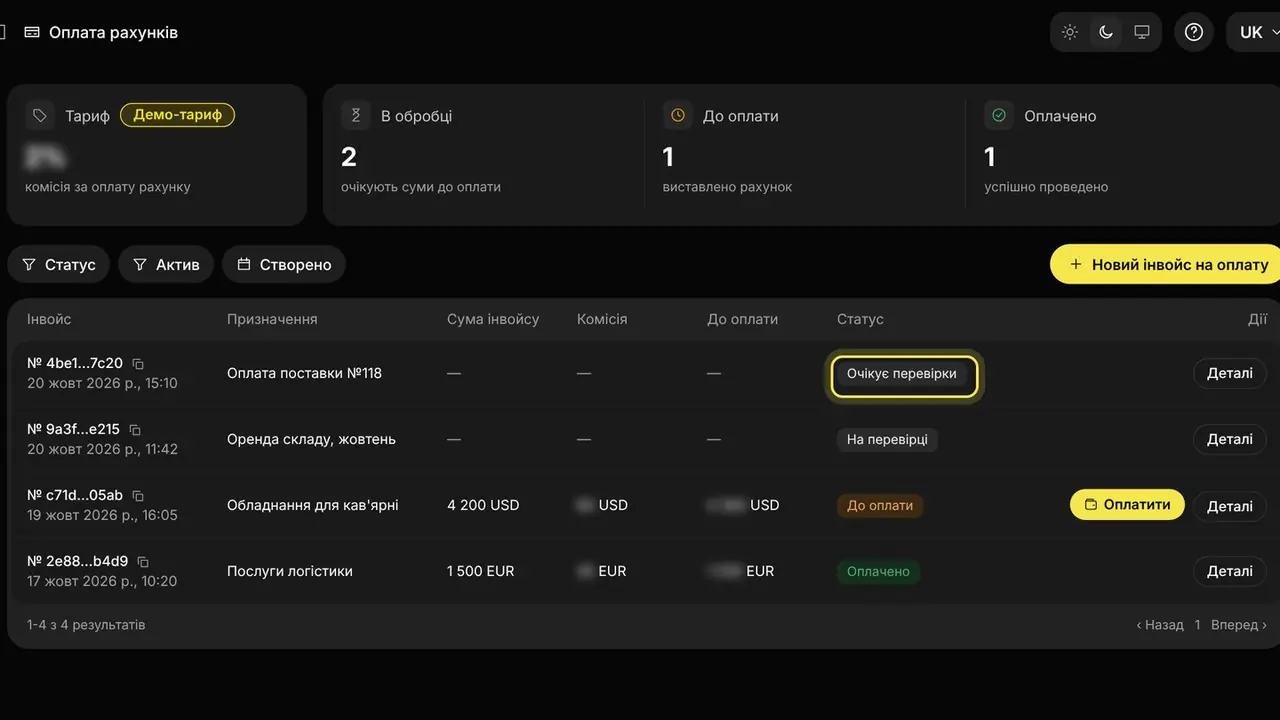Create new invoice with Новий інвойс на оплату
This screenshot has height=720, width=1280.
[1166, 265]
